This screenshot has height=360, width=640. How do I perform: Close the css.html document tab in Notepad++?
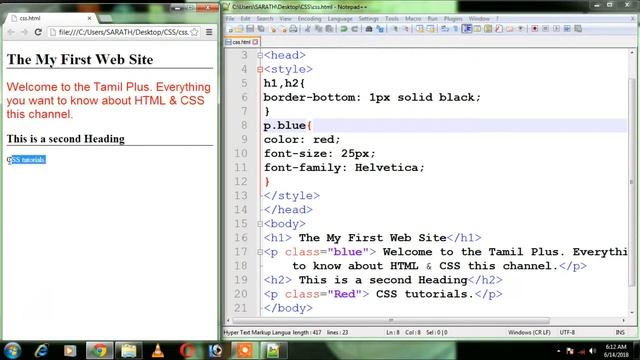coord(256,42)
